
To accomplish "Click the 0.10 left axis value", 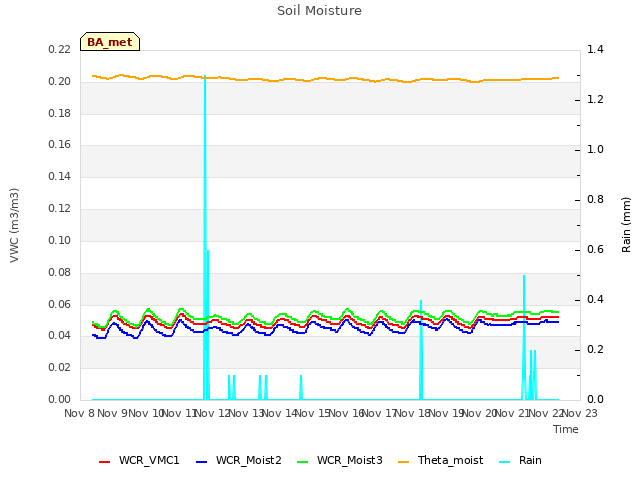I will tap(60, 240).
